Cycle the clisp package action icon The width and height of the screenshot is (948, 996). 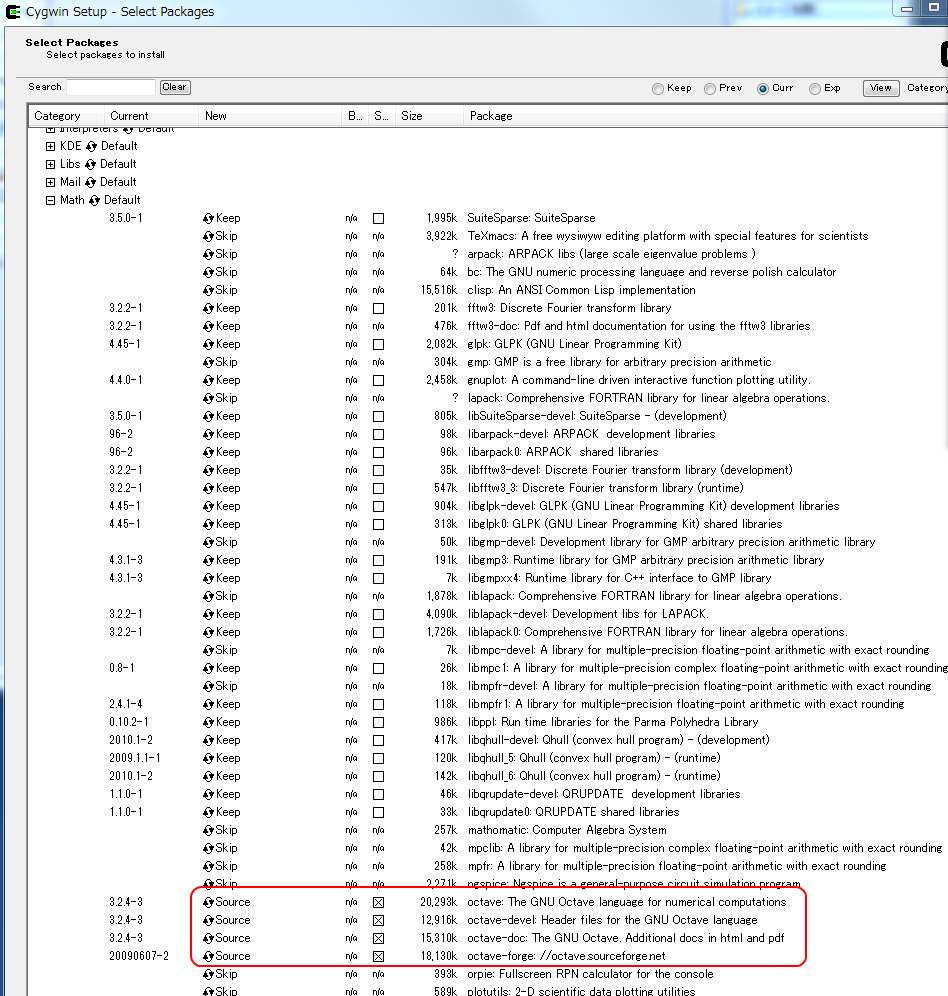[208, 290]
